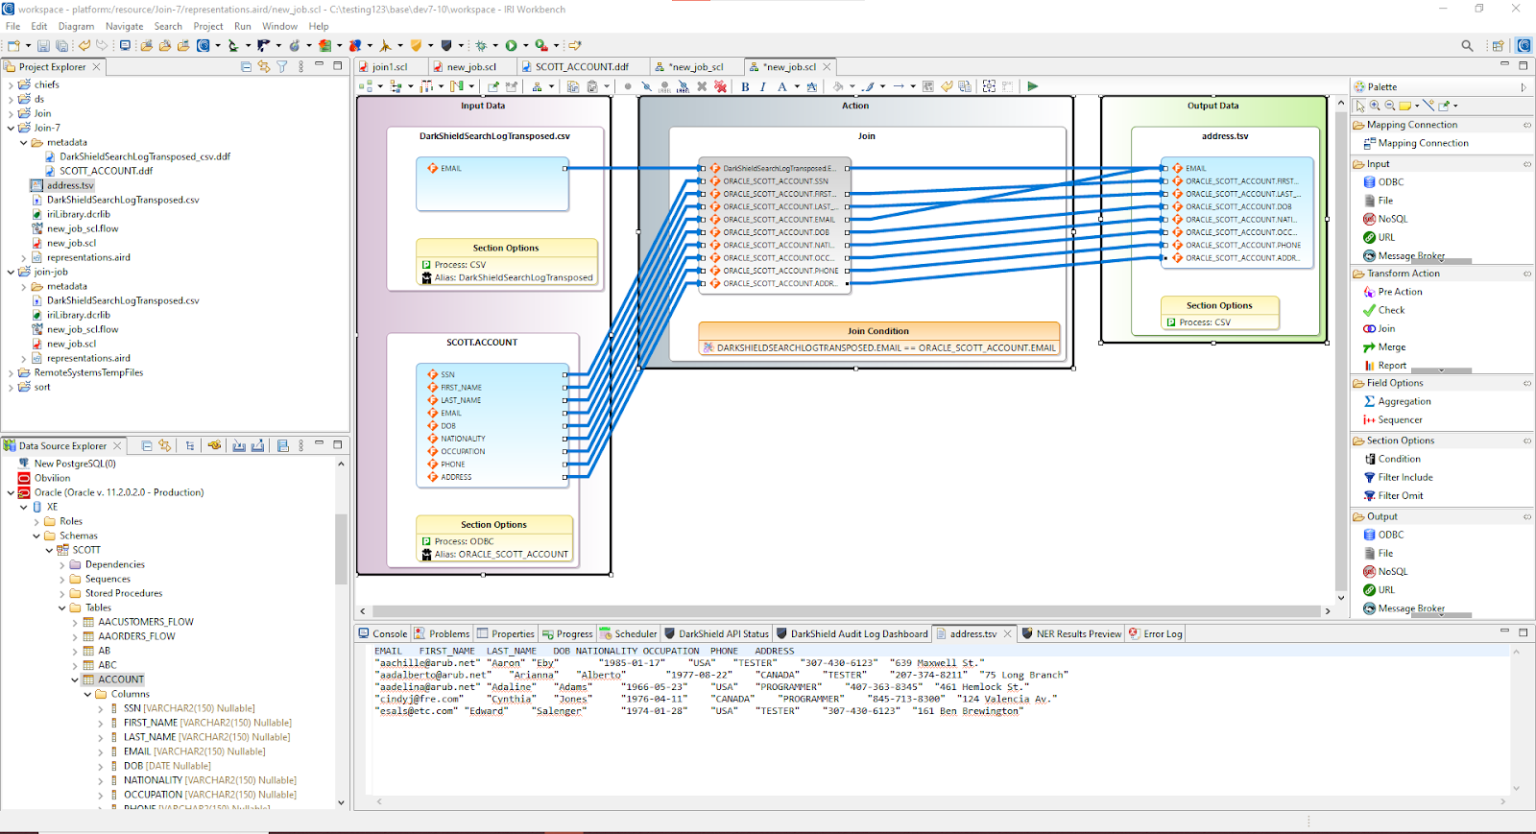Click the Save icon on the main toolbar
This screenshot has width=1536, height=834.
pyautogui.click(x=44, y=44)
